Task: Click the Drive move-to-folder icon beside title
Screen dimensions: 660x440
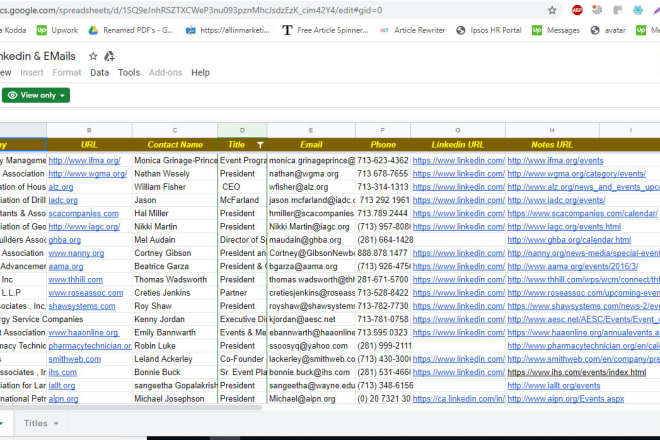Action: [x=109, y=56]
